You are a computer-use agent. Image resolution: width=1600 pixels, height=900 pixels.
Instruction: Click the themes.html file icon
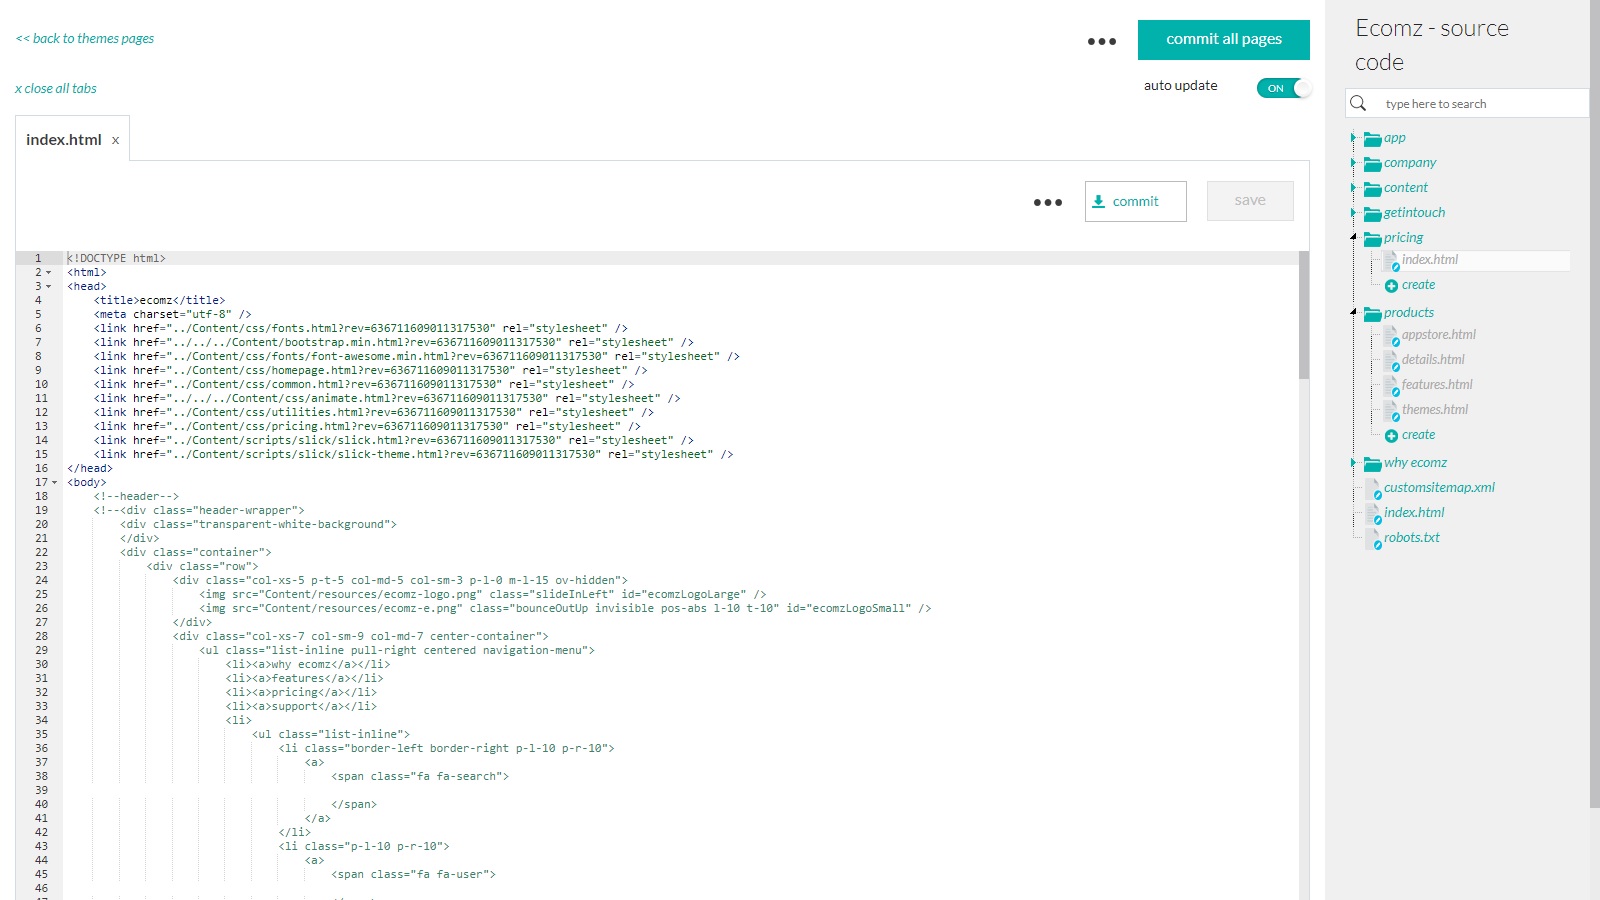(x=1391, y=411)
